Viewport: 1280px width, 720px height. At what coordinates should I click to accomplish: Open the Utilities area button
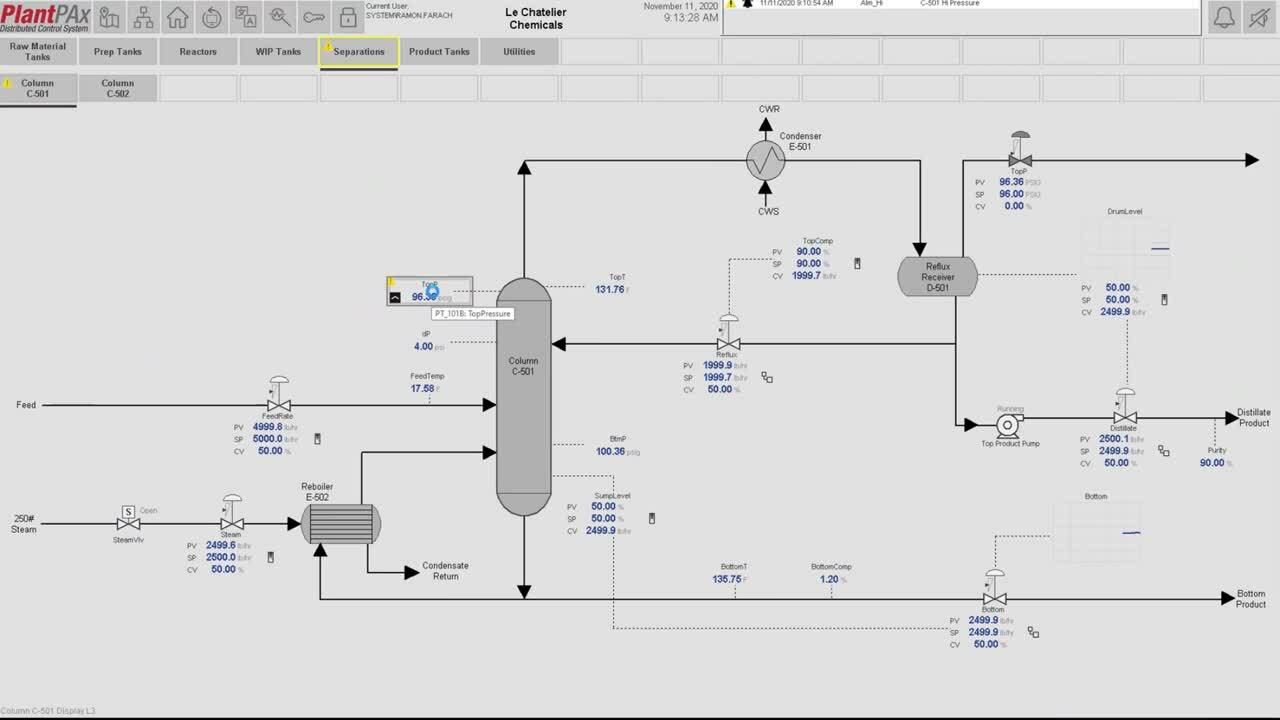click(x=519, y=52)
